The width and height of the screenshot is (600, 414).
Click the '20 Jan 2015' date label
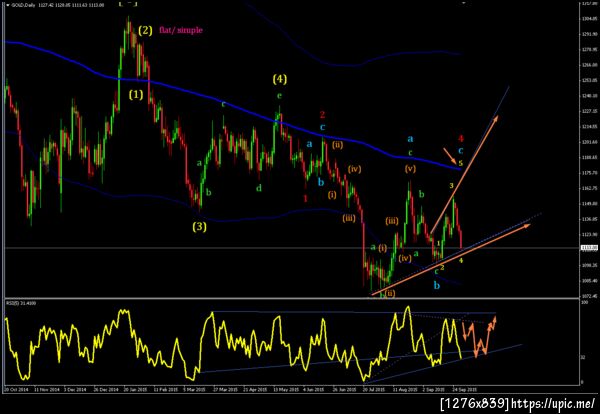click(x=136, y=390)
